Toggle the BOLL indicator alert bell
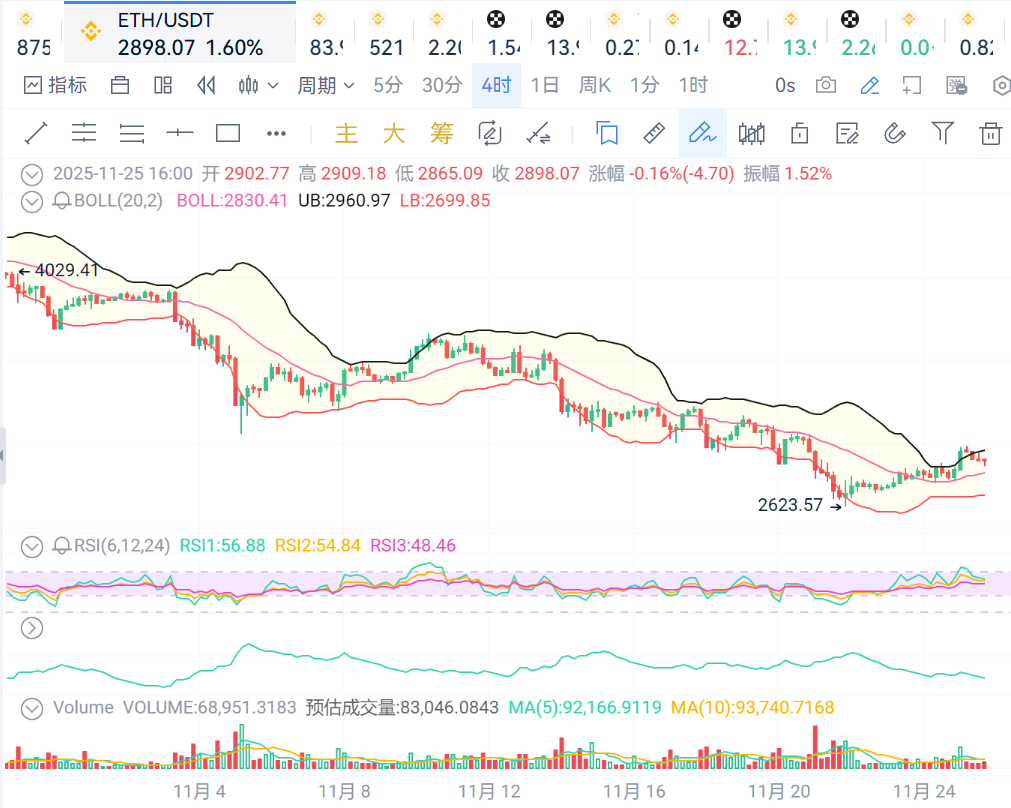 62,201
